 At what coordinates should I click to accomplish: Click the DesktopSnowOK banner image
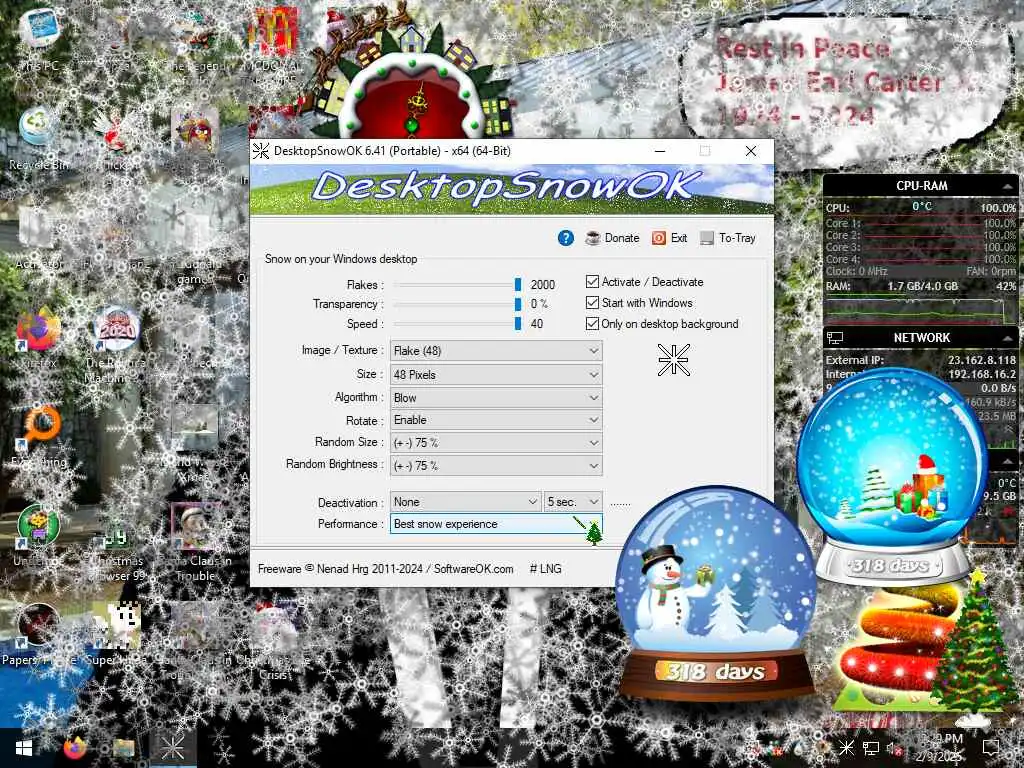[512, 189]
